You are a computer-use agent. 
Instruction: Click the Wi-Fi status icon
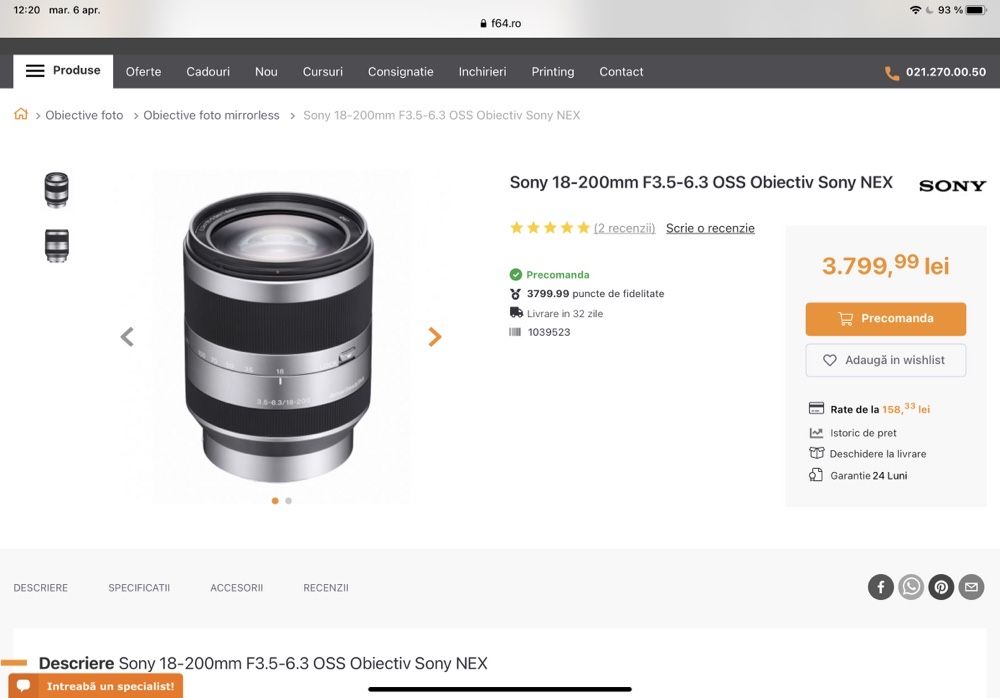click(915, 10)
